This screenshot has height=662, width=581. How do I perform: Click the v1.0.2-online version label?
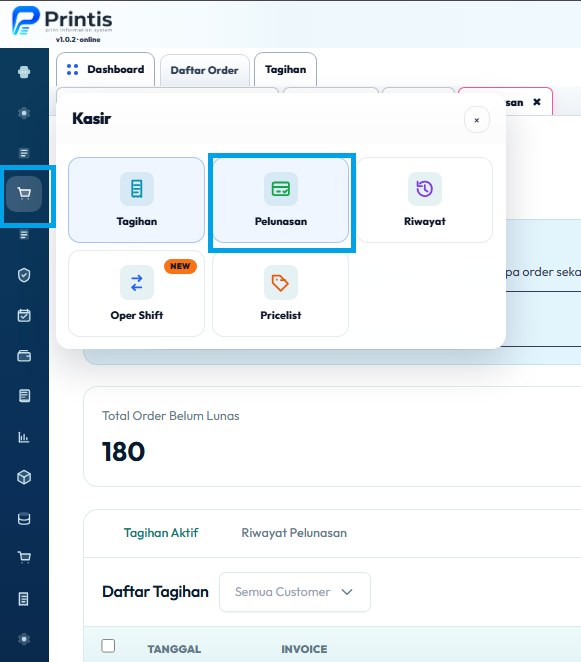pos(78,40)
